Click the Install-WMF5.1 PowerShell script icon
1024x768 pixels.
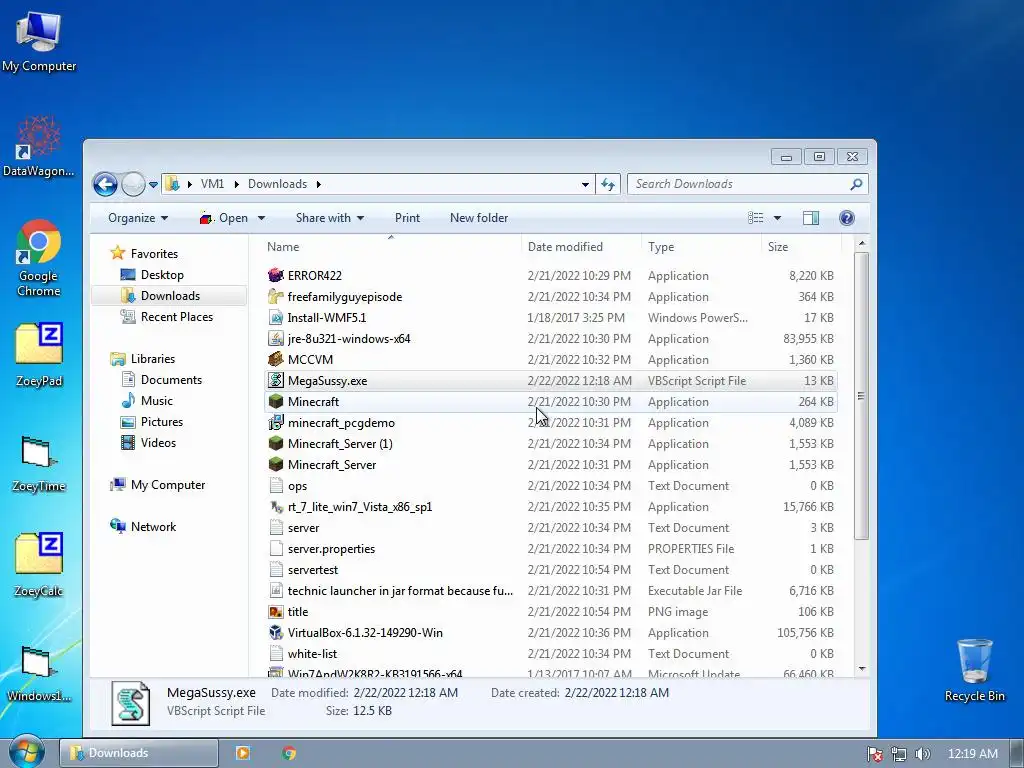tap(276, 317)
